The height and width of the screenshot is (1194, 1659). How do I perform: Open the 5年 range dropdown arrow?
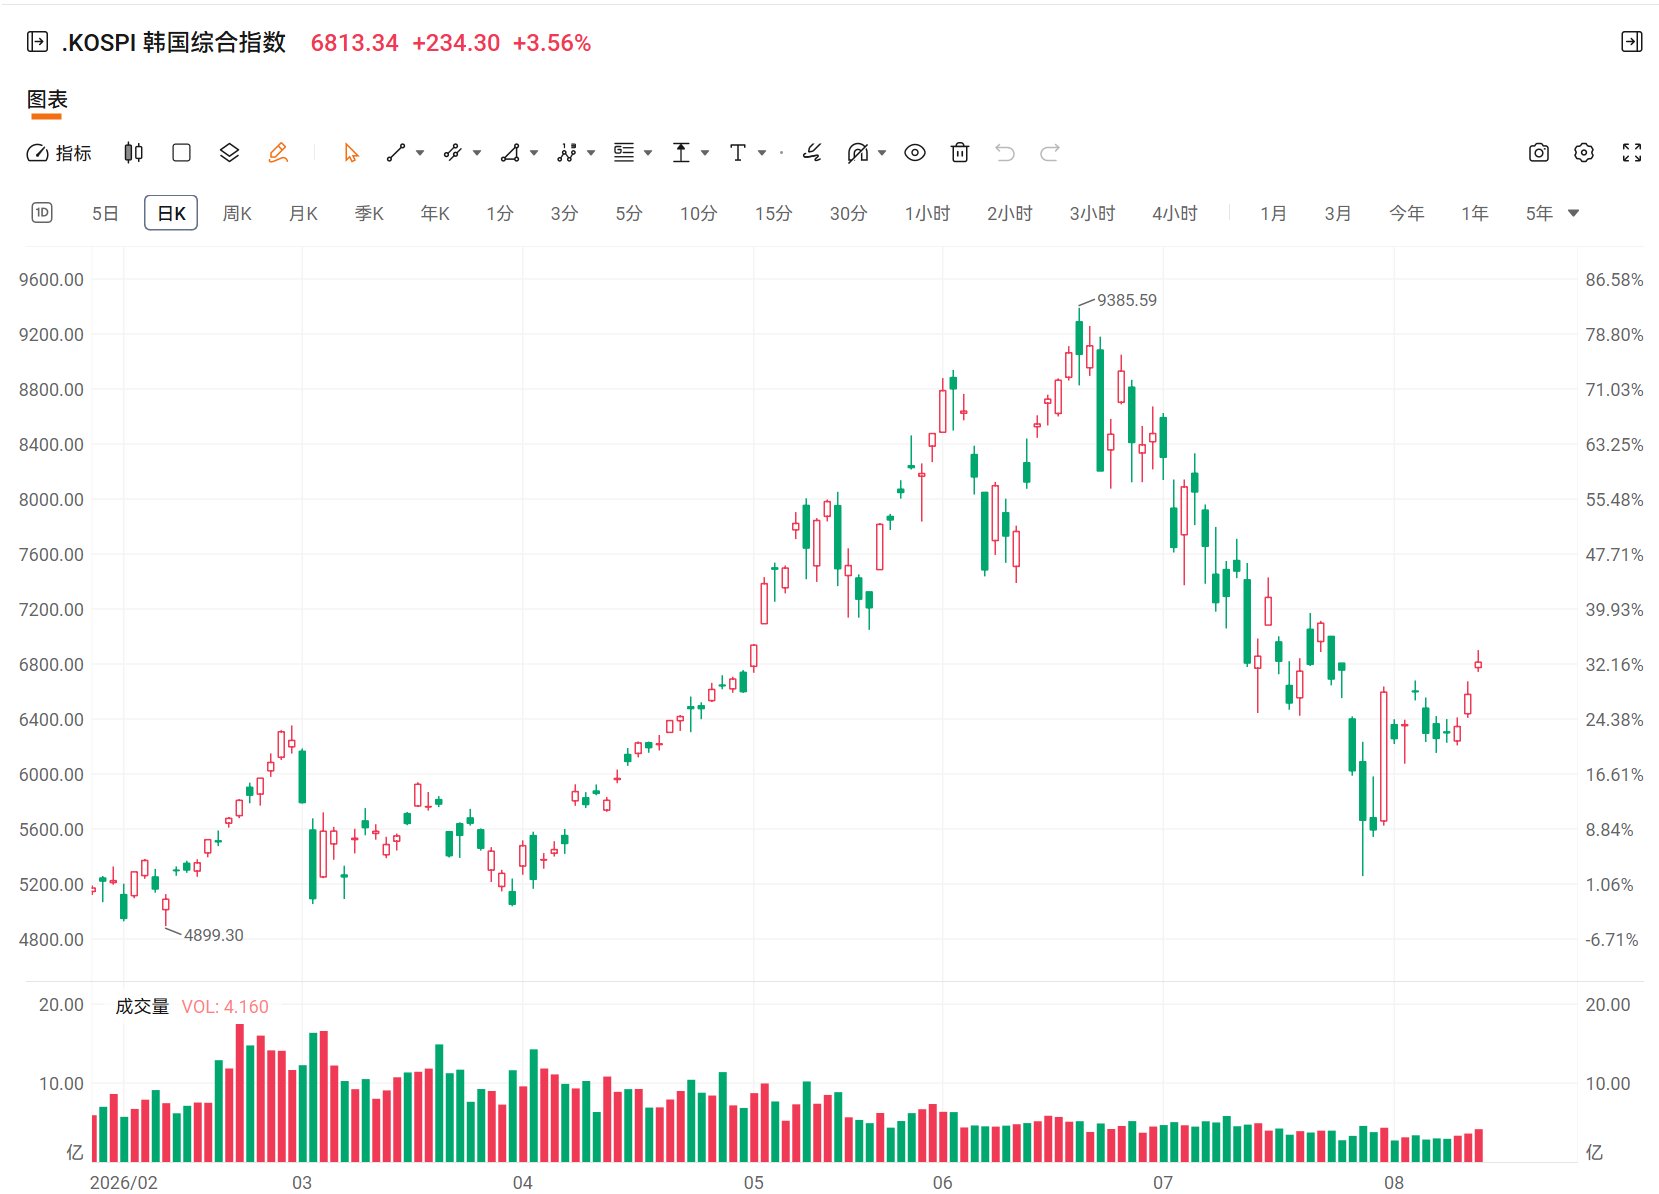coord(1573,213)
